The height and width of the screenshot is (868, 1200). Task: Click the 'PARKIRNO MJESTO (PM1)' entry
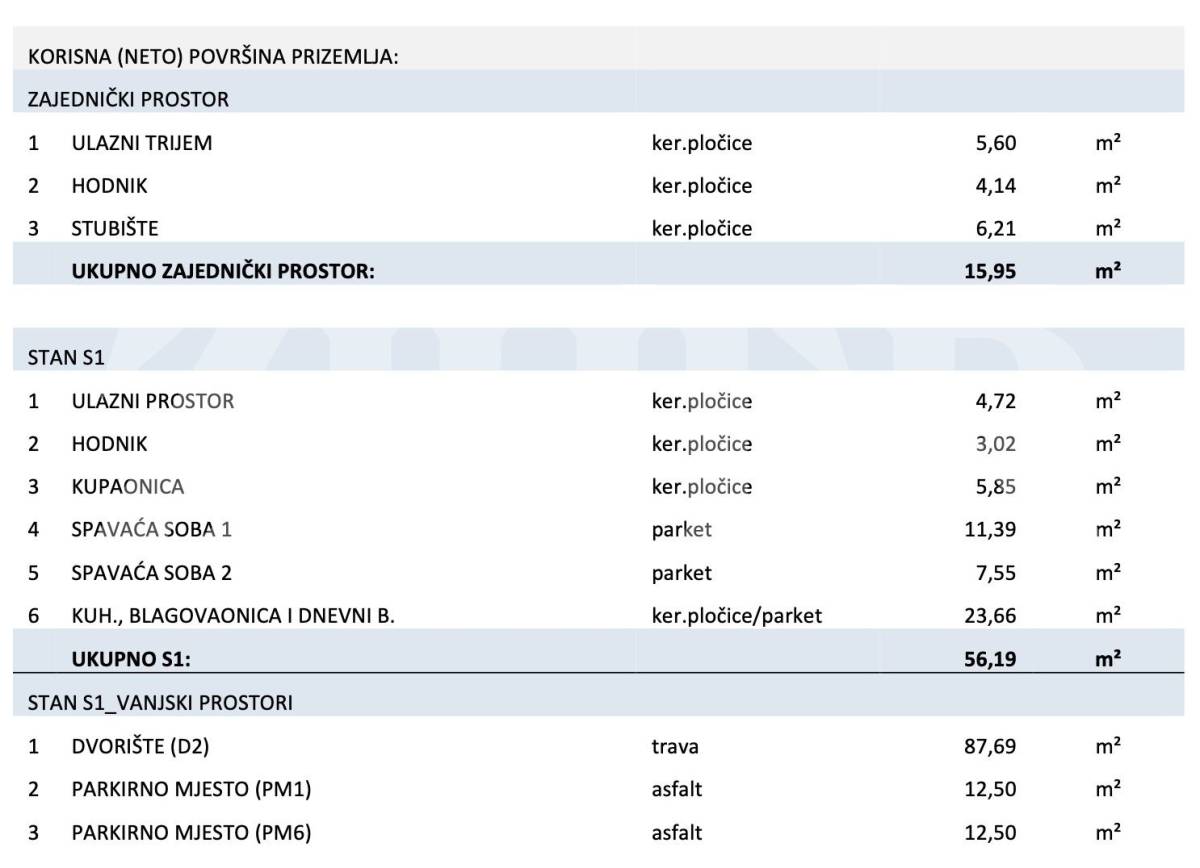(x=191, y=789)
